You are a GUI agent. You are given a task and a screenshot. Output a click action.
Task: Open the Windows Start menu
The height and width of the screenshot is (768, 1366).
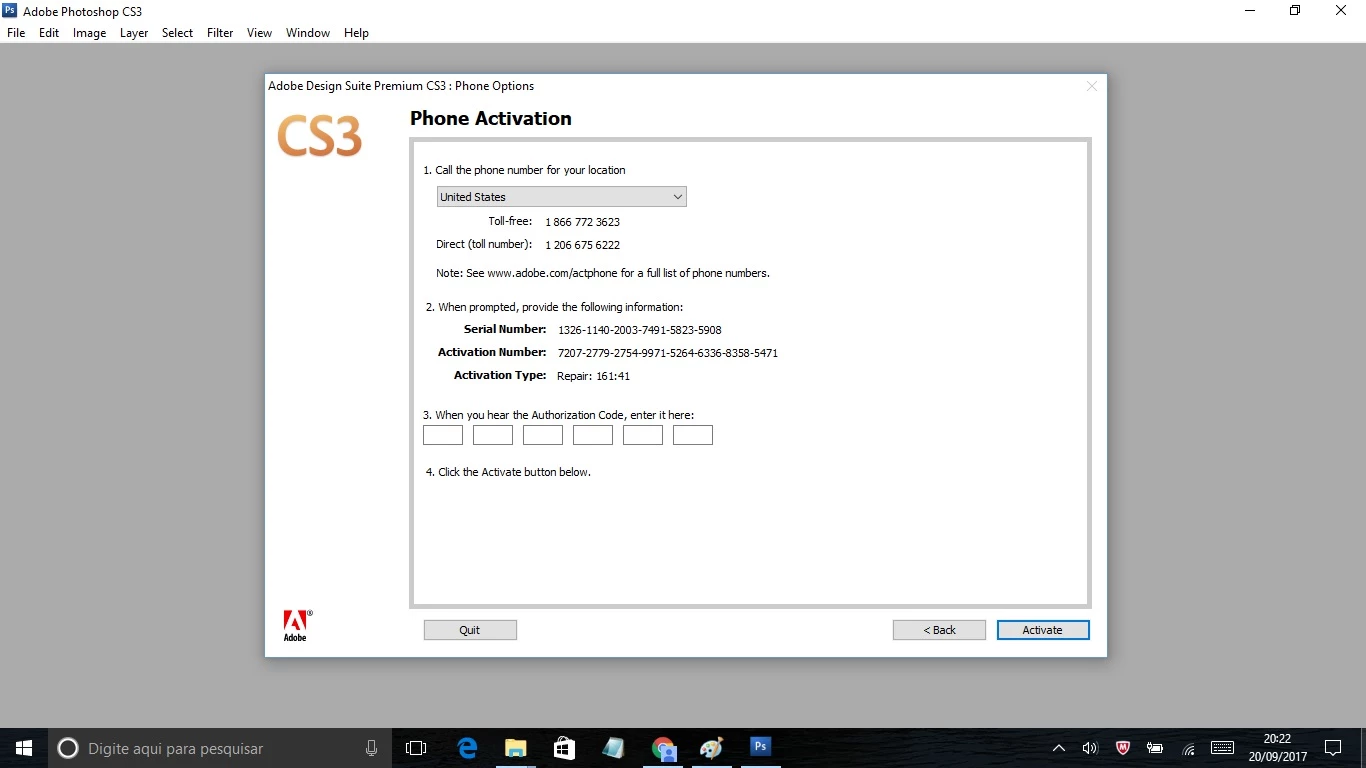pos(24,748)
